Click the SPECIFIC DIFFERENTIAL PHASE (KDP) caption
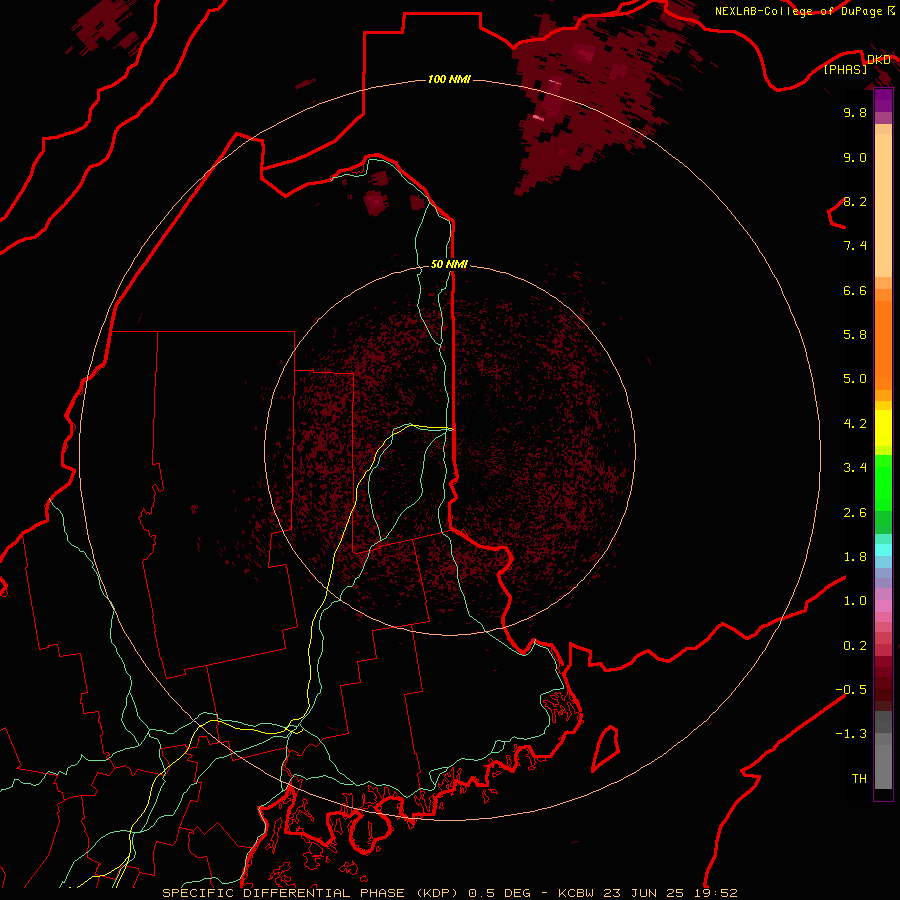Viewport: 900px width, 900px height. (x=313, y=893)
